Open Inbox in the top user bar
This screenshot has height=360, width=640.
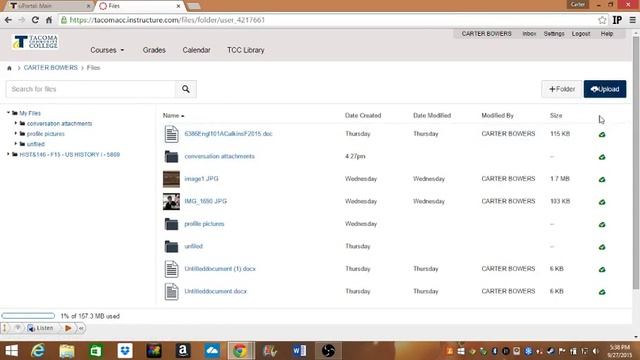529,34
